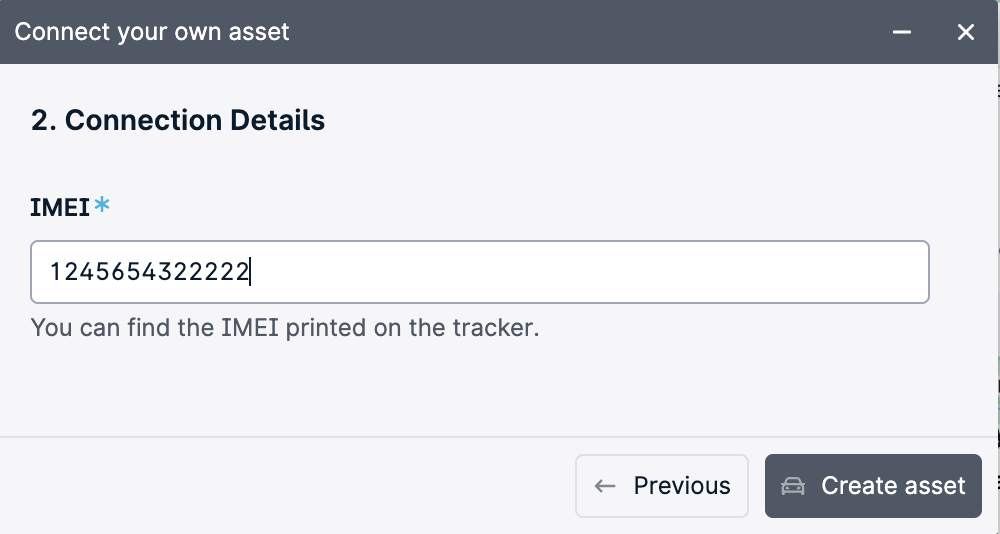Place cursor at end of IMEI number 1245654322222
Viewport: 1000px width, 534px height.
pos(250,272)
